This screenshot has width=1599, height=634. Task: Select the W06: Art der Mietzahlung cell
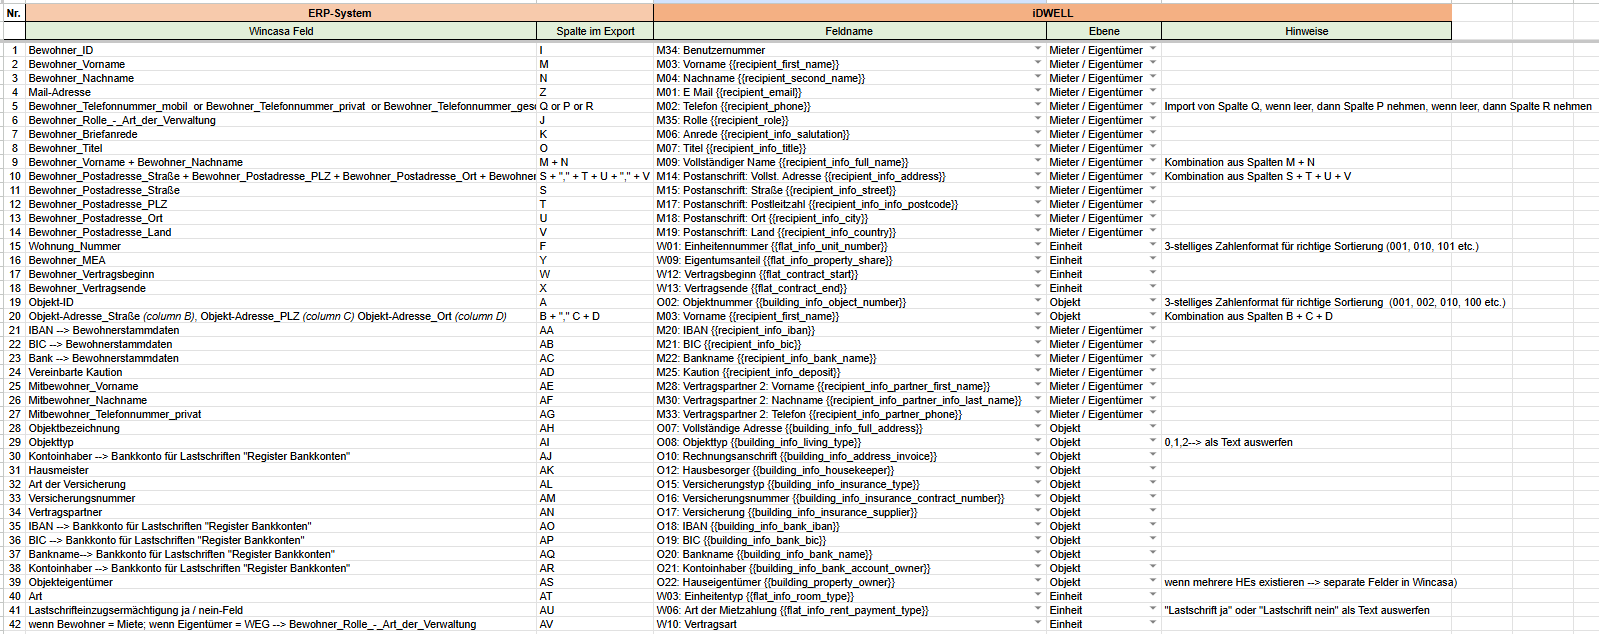(849, 610)
